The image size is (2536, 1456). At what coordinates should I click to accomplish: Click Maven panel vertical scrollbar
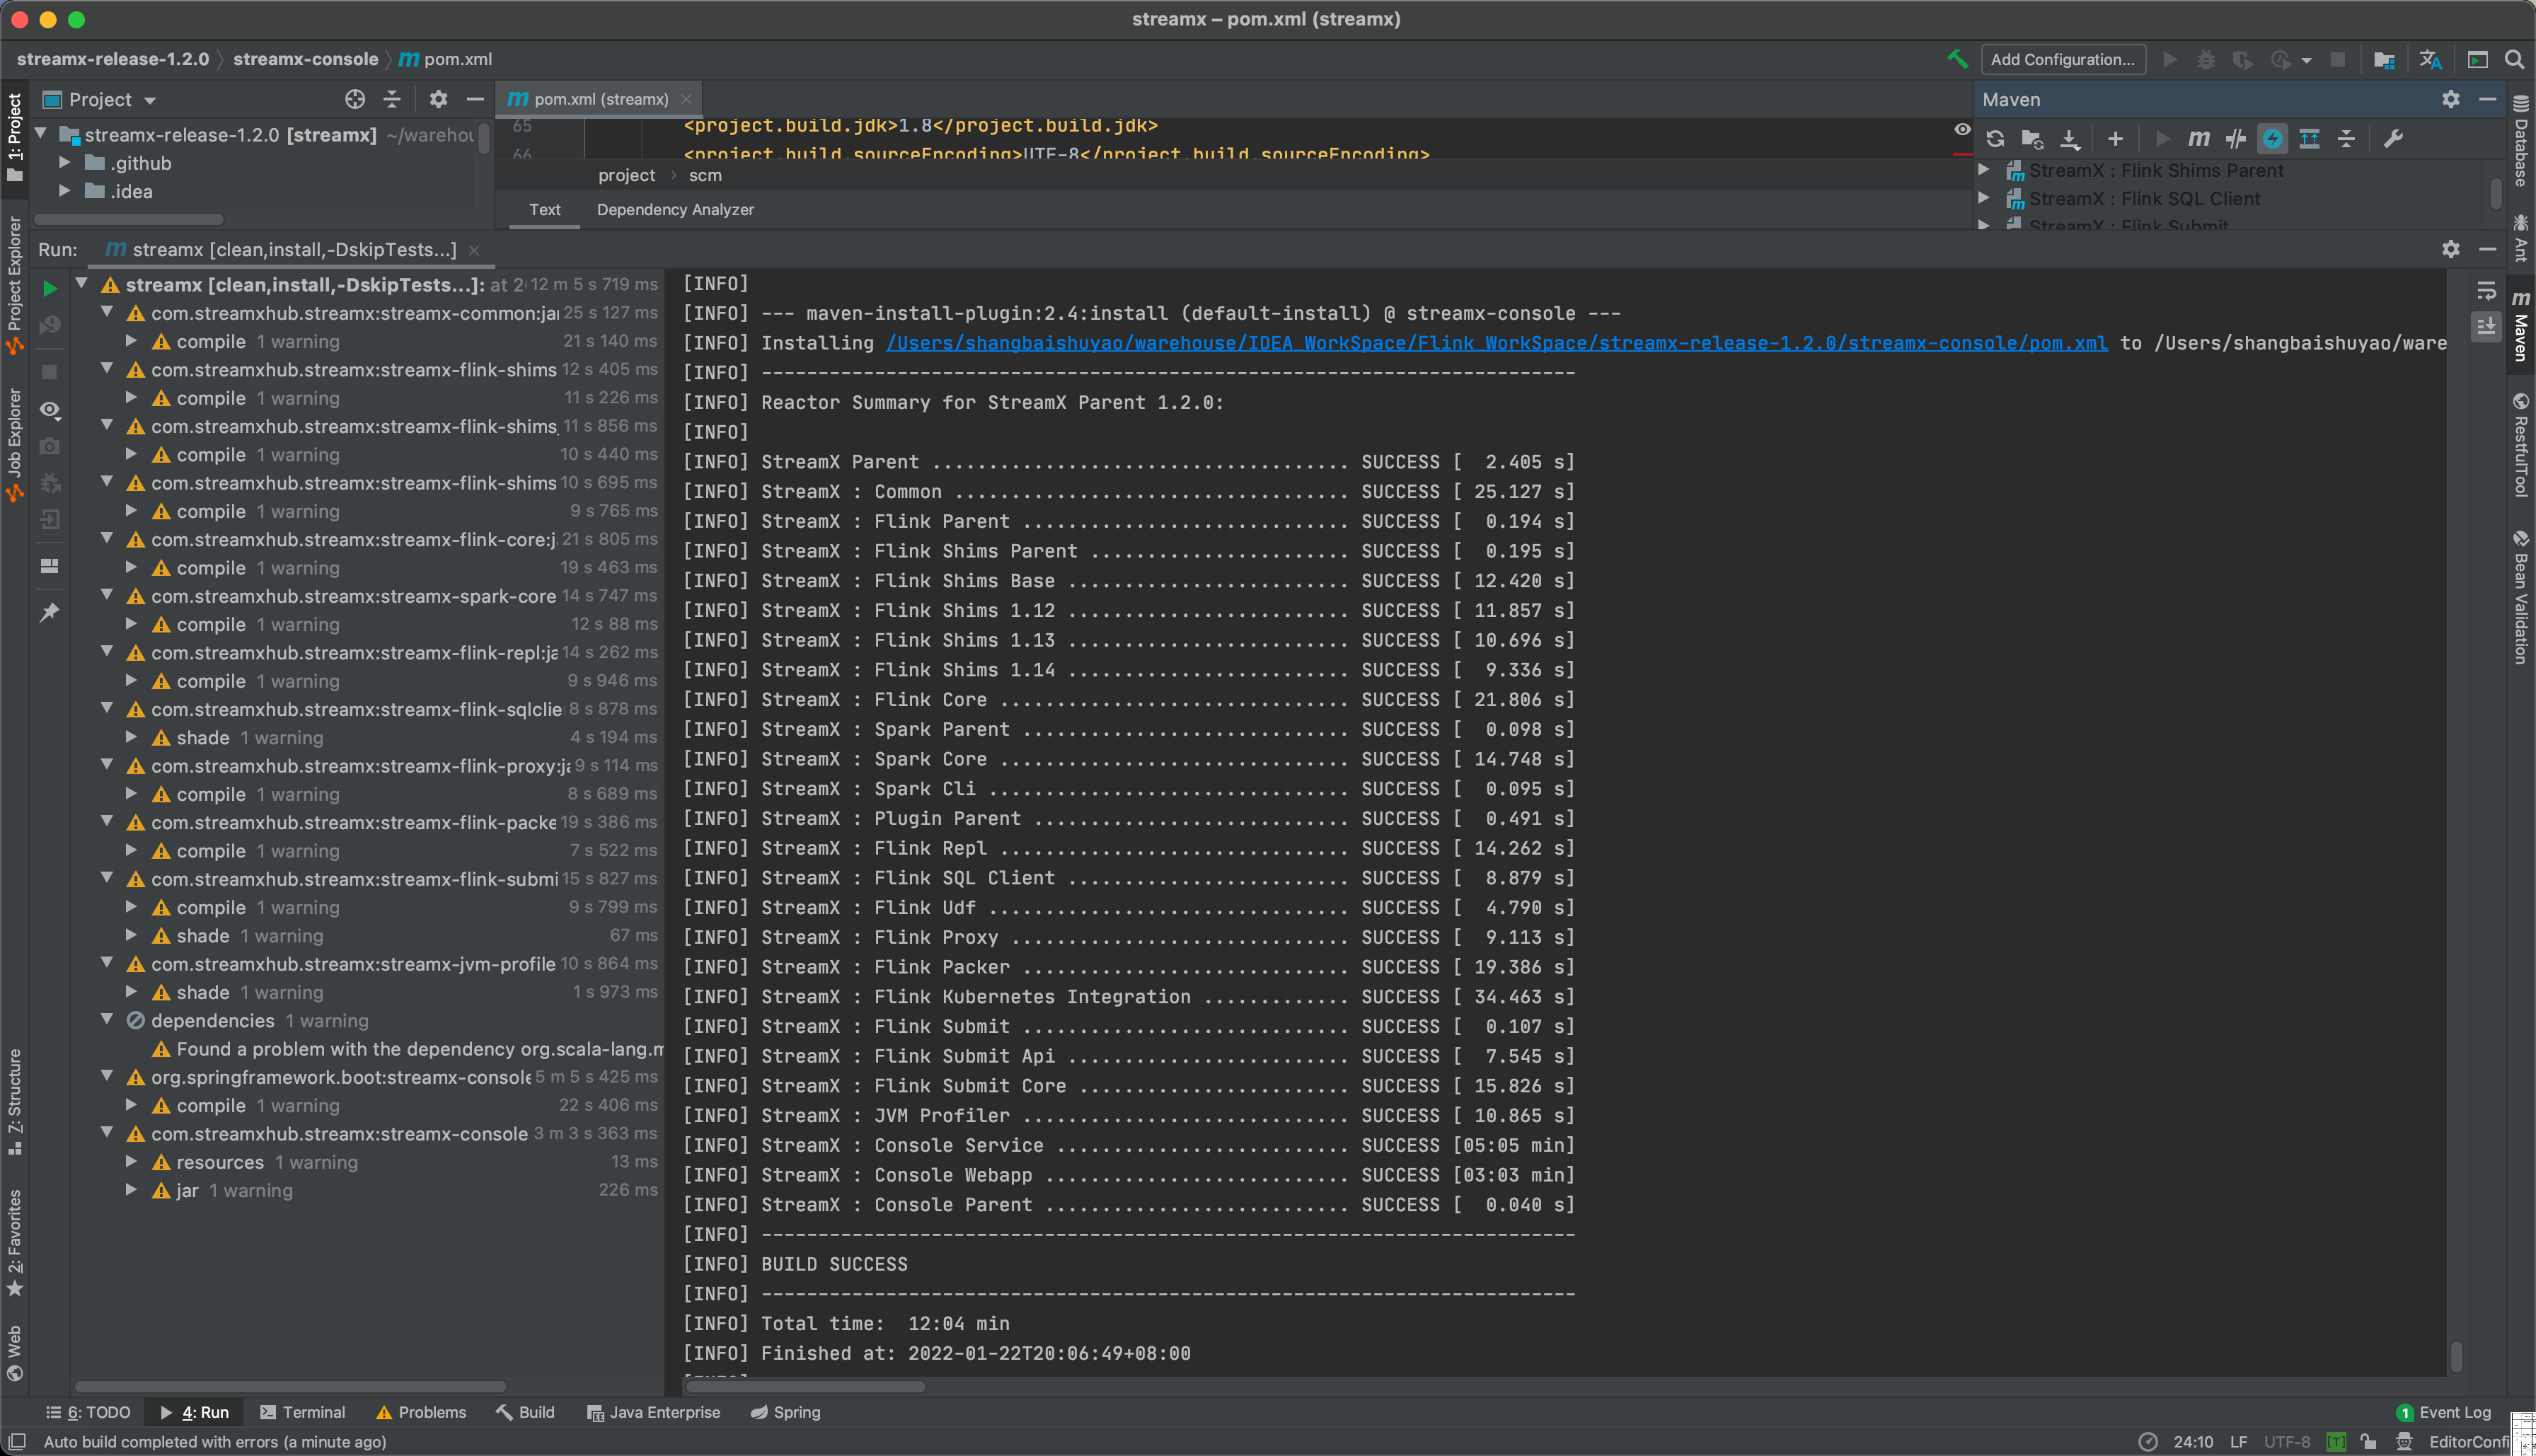coord(2496,193)
